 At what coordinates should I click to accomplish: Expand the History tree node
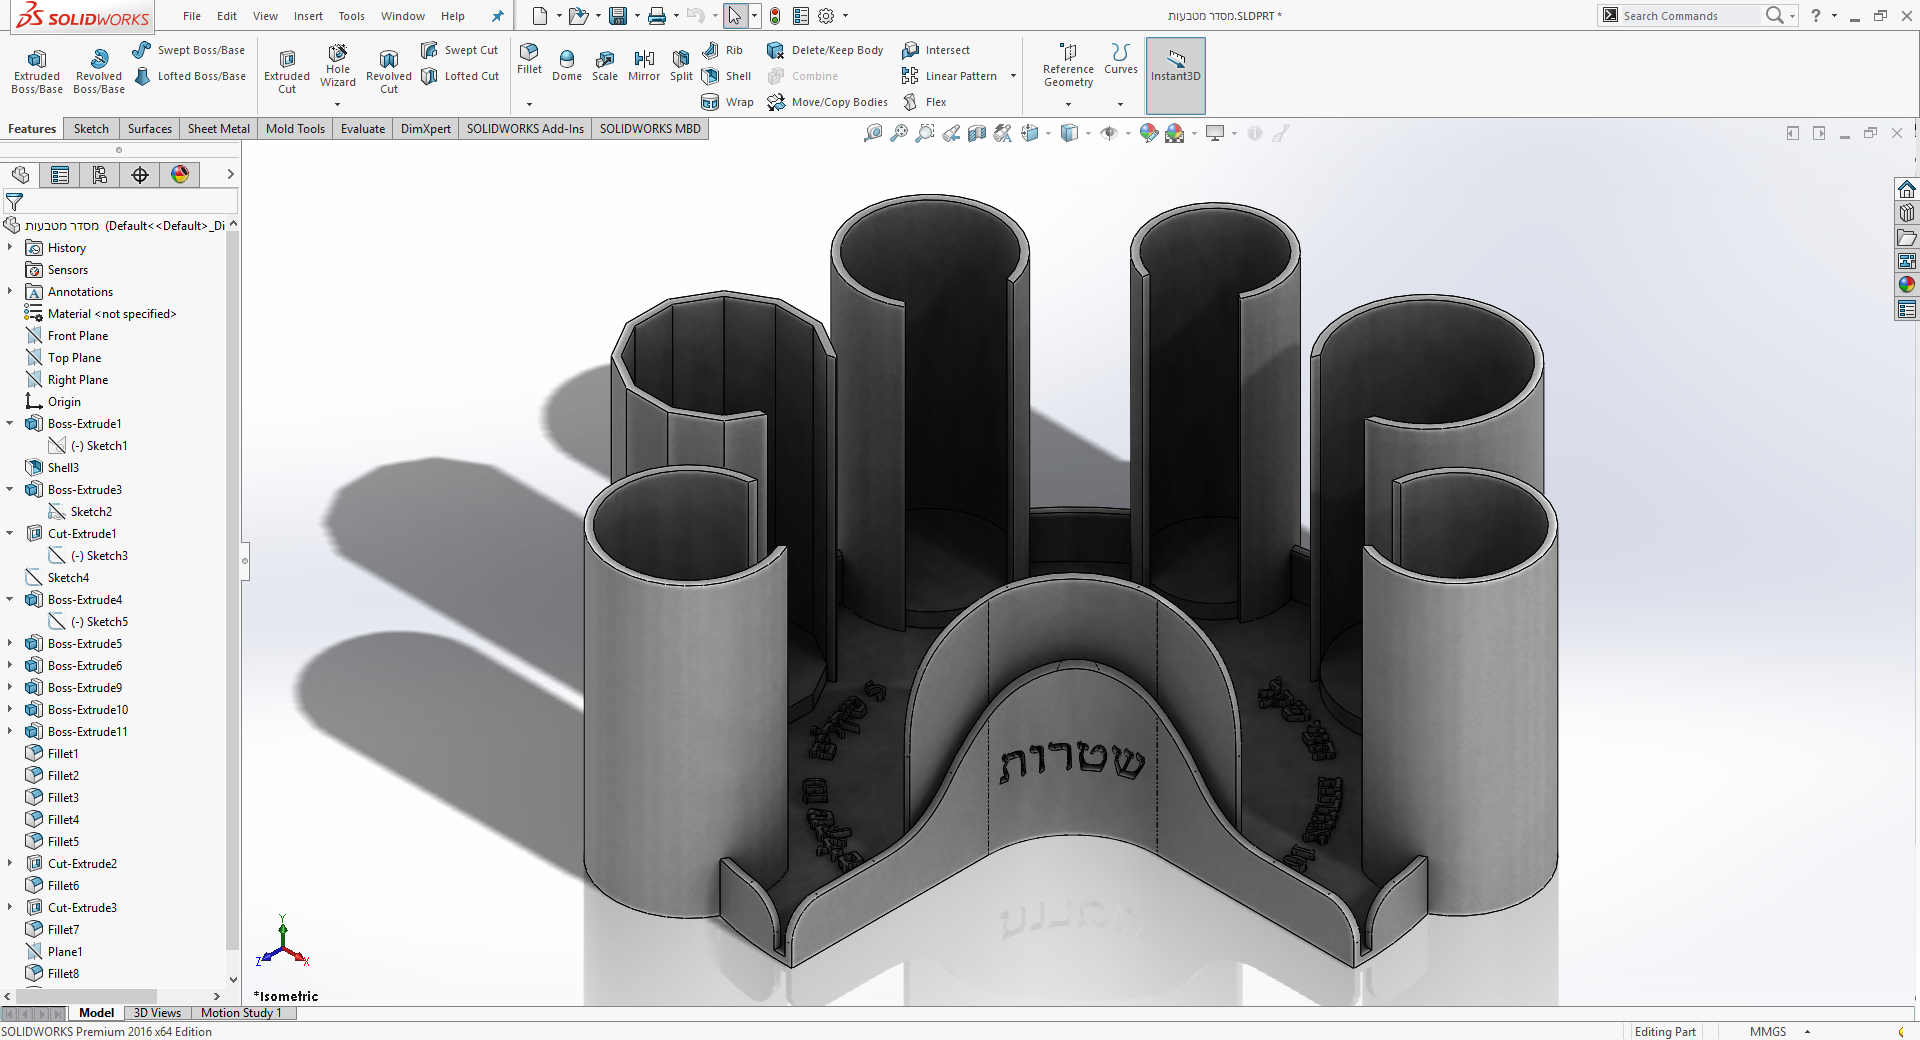[x=10, y=247]
